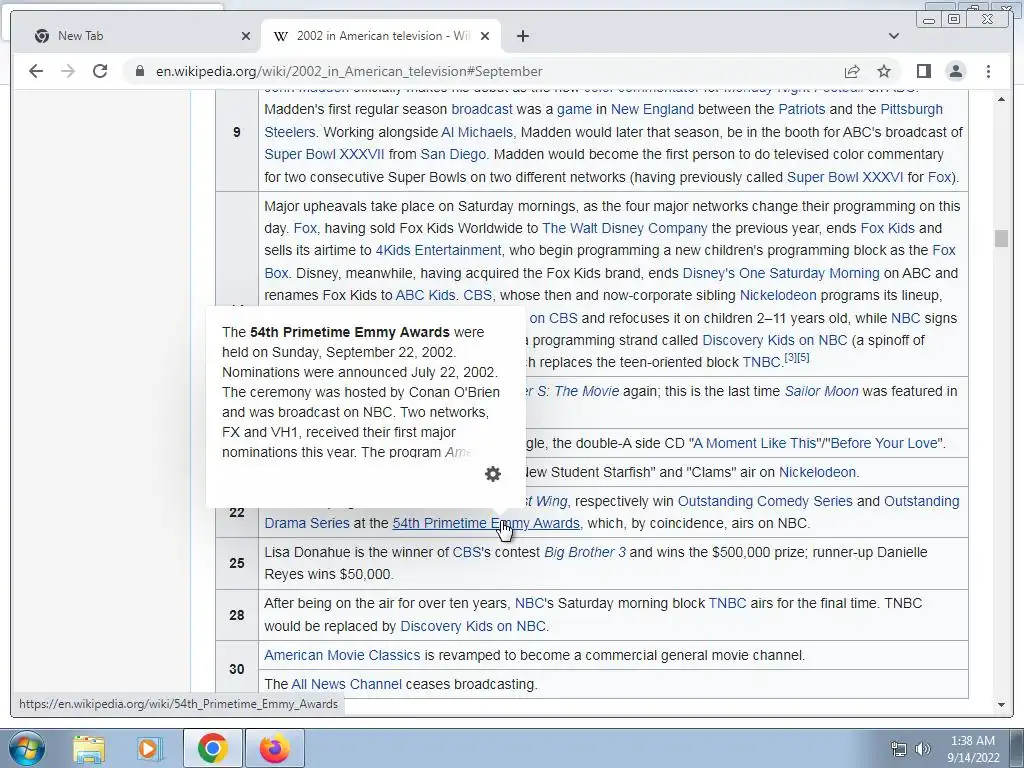Viewport: 1024px width, 768px height.
Task: Open the Before Your Love link
Action: pos(884,443)
